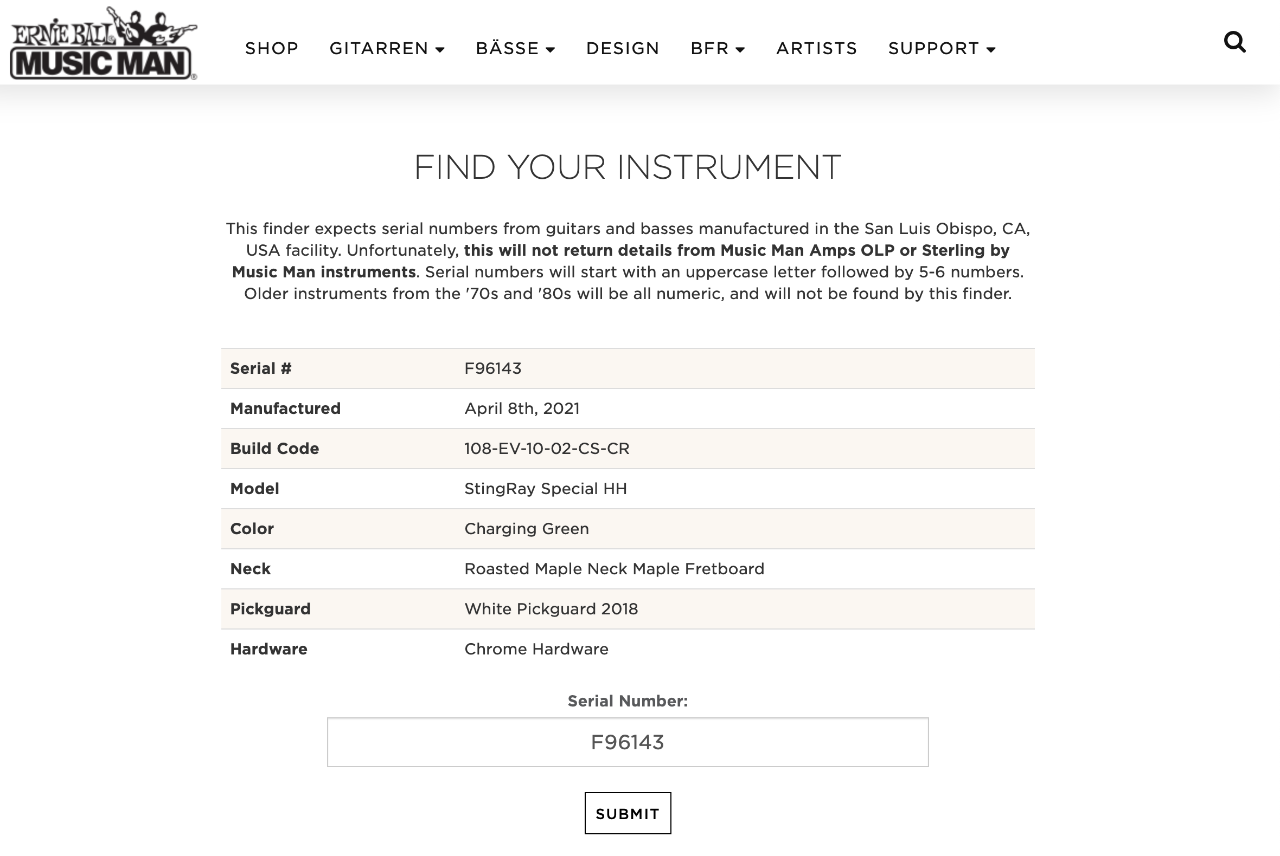
Task: Go to the SHOP page
Action: (x=272, y=48)
